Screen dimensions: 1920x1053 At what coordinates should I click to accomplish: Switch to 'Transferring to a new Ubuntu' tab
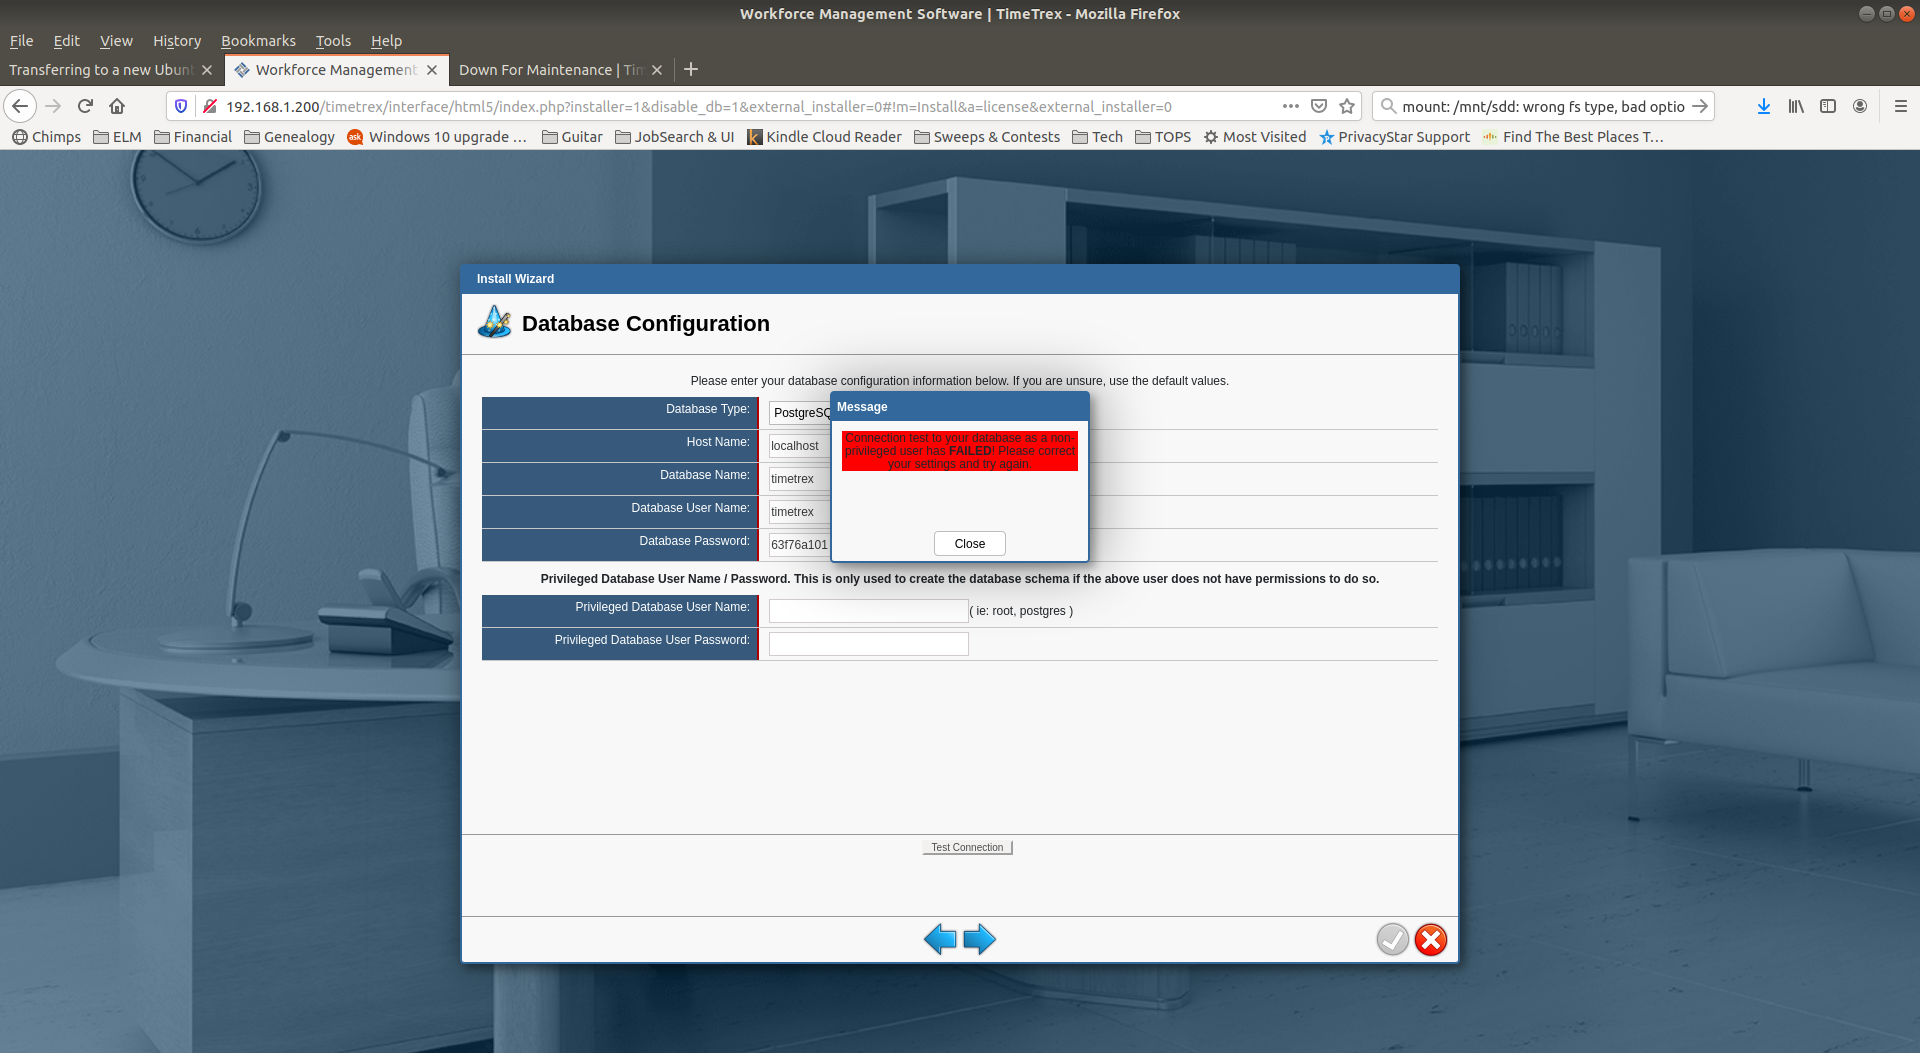click(101, 70)
